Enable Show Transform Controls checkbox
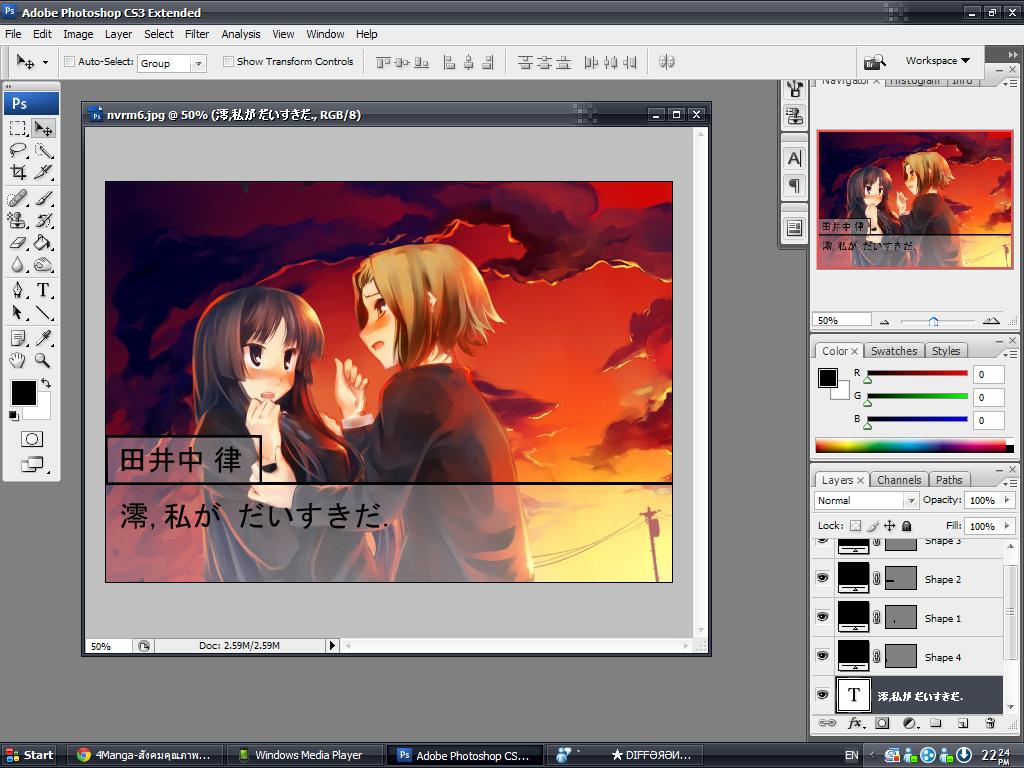Image resolution: width=1024 pixels, height=768 pixels. pos(228,61)
